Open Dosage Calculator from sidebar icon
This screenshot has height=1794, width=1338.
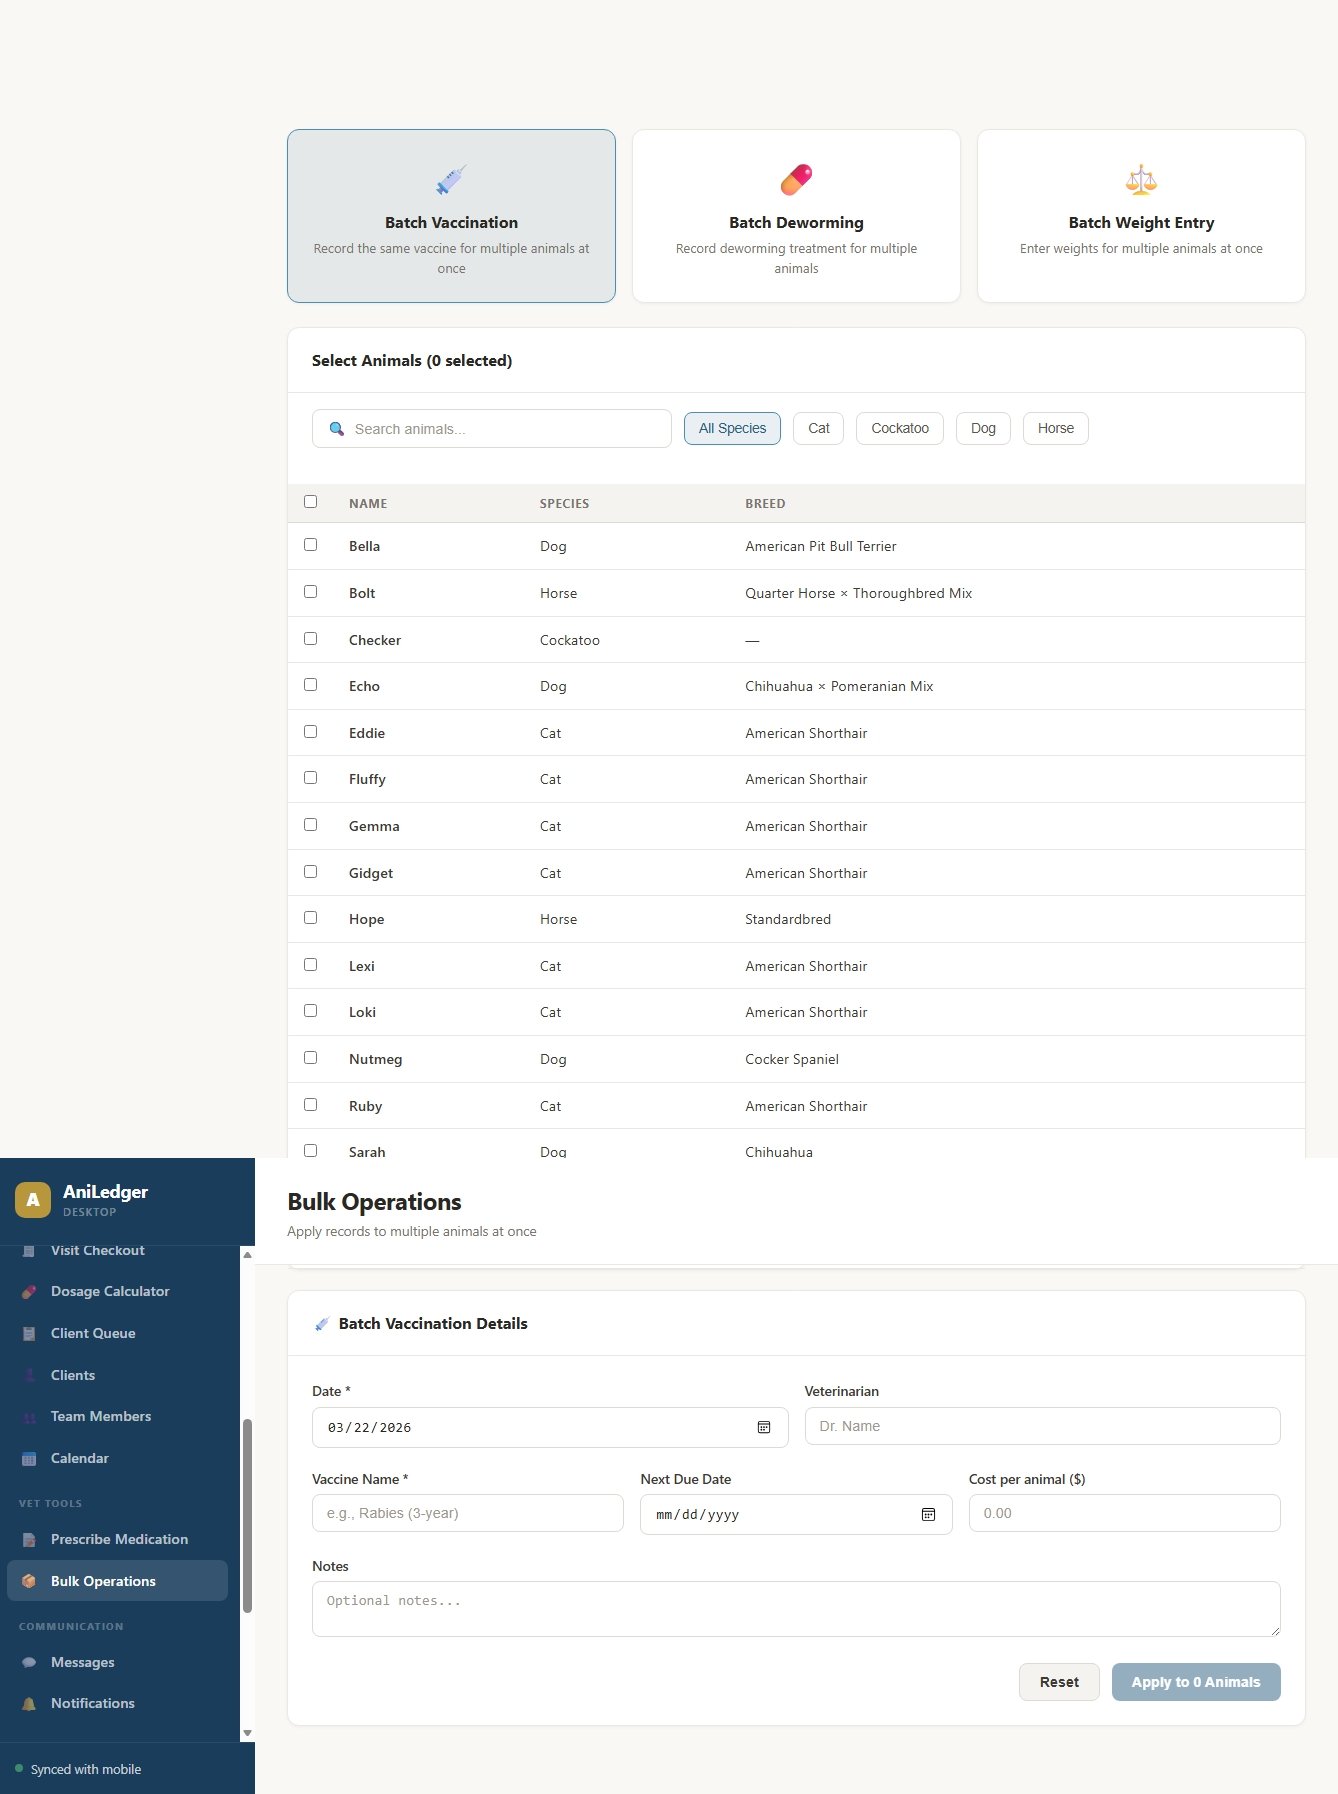pos(29,1291)
